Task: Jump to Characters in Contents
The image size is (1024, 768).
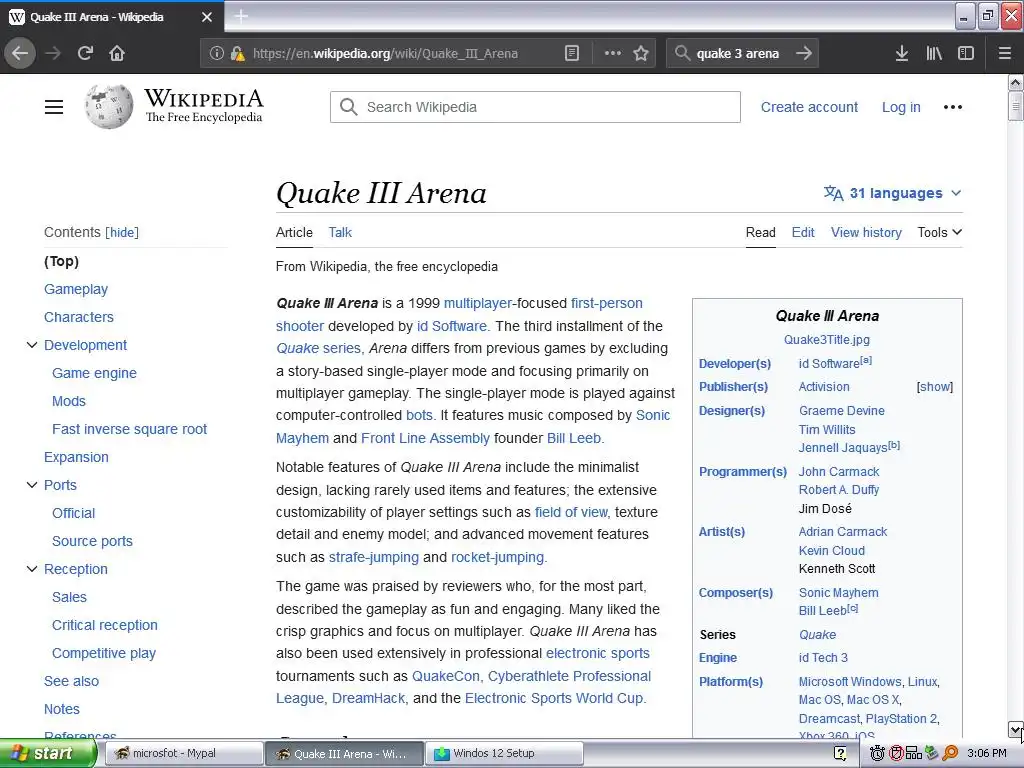Action: pos(78,317)
